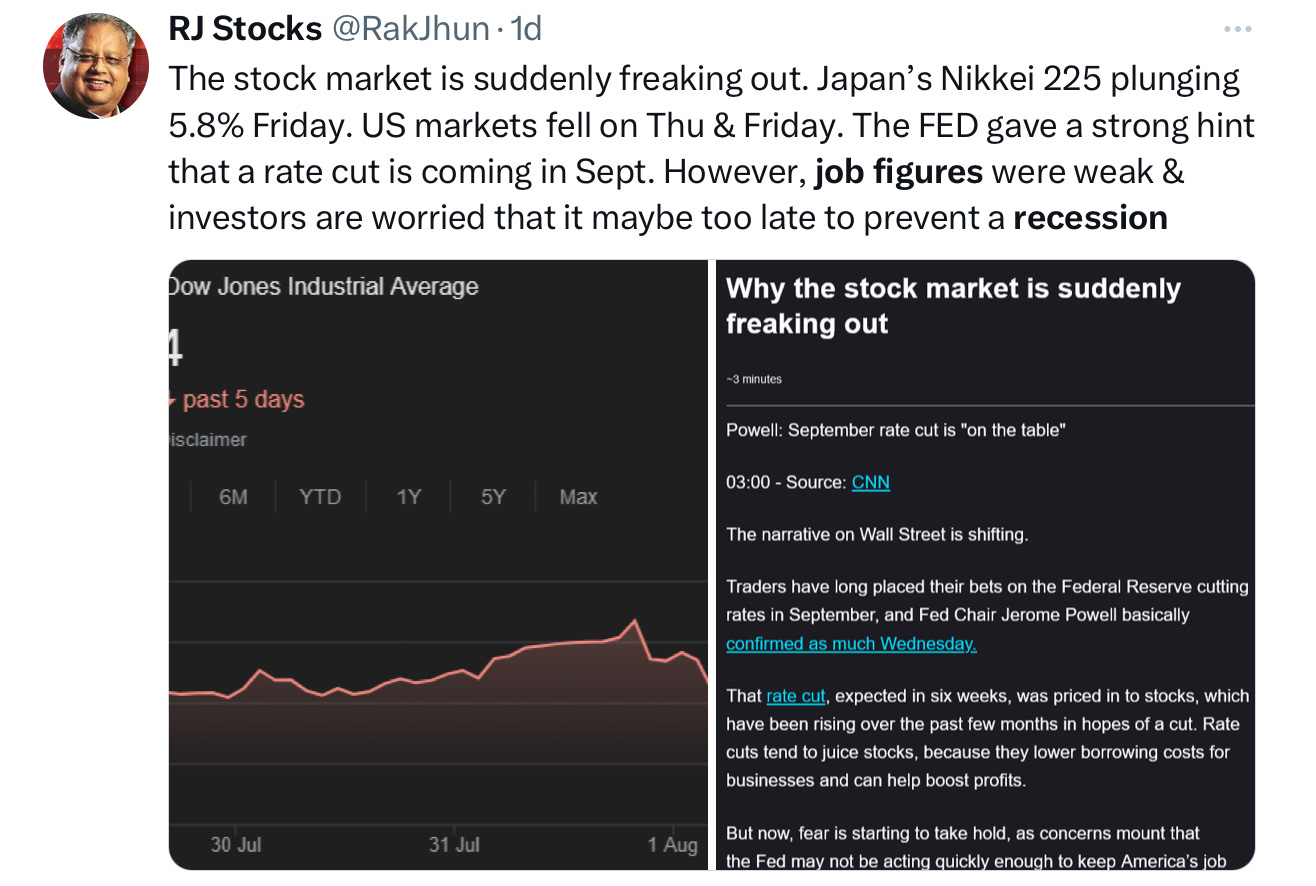Open the CNN source link

870,483
